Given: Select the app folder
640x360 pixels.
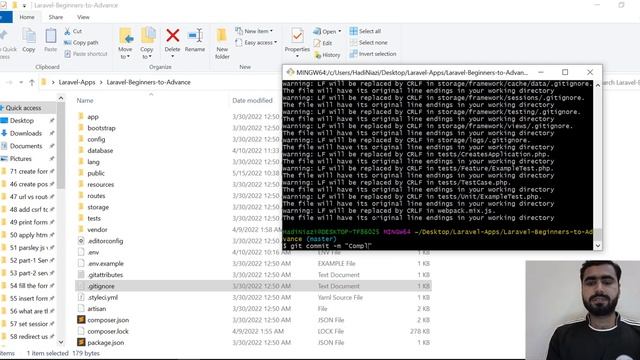Looking at the screenshot, I should [93, 117].
